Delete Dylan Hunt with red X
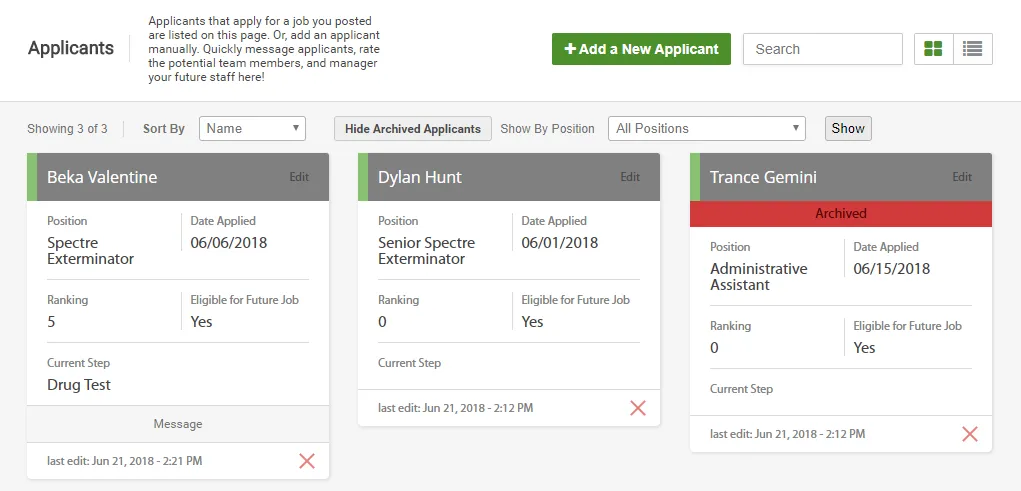 (638, 408)
